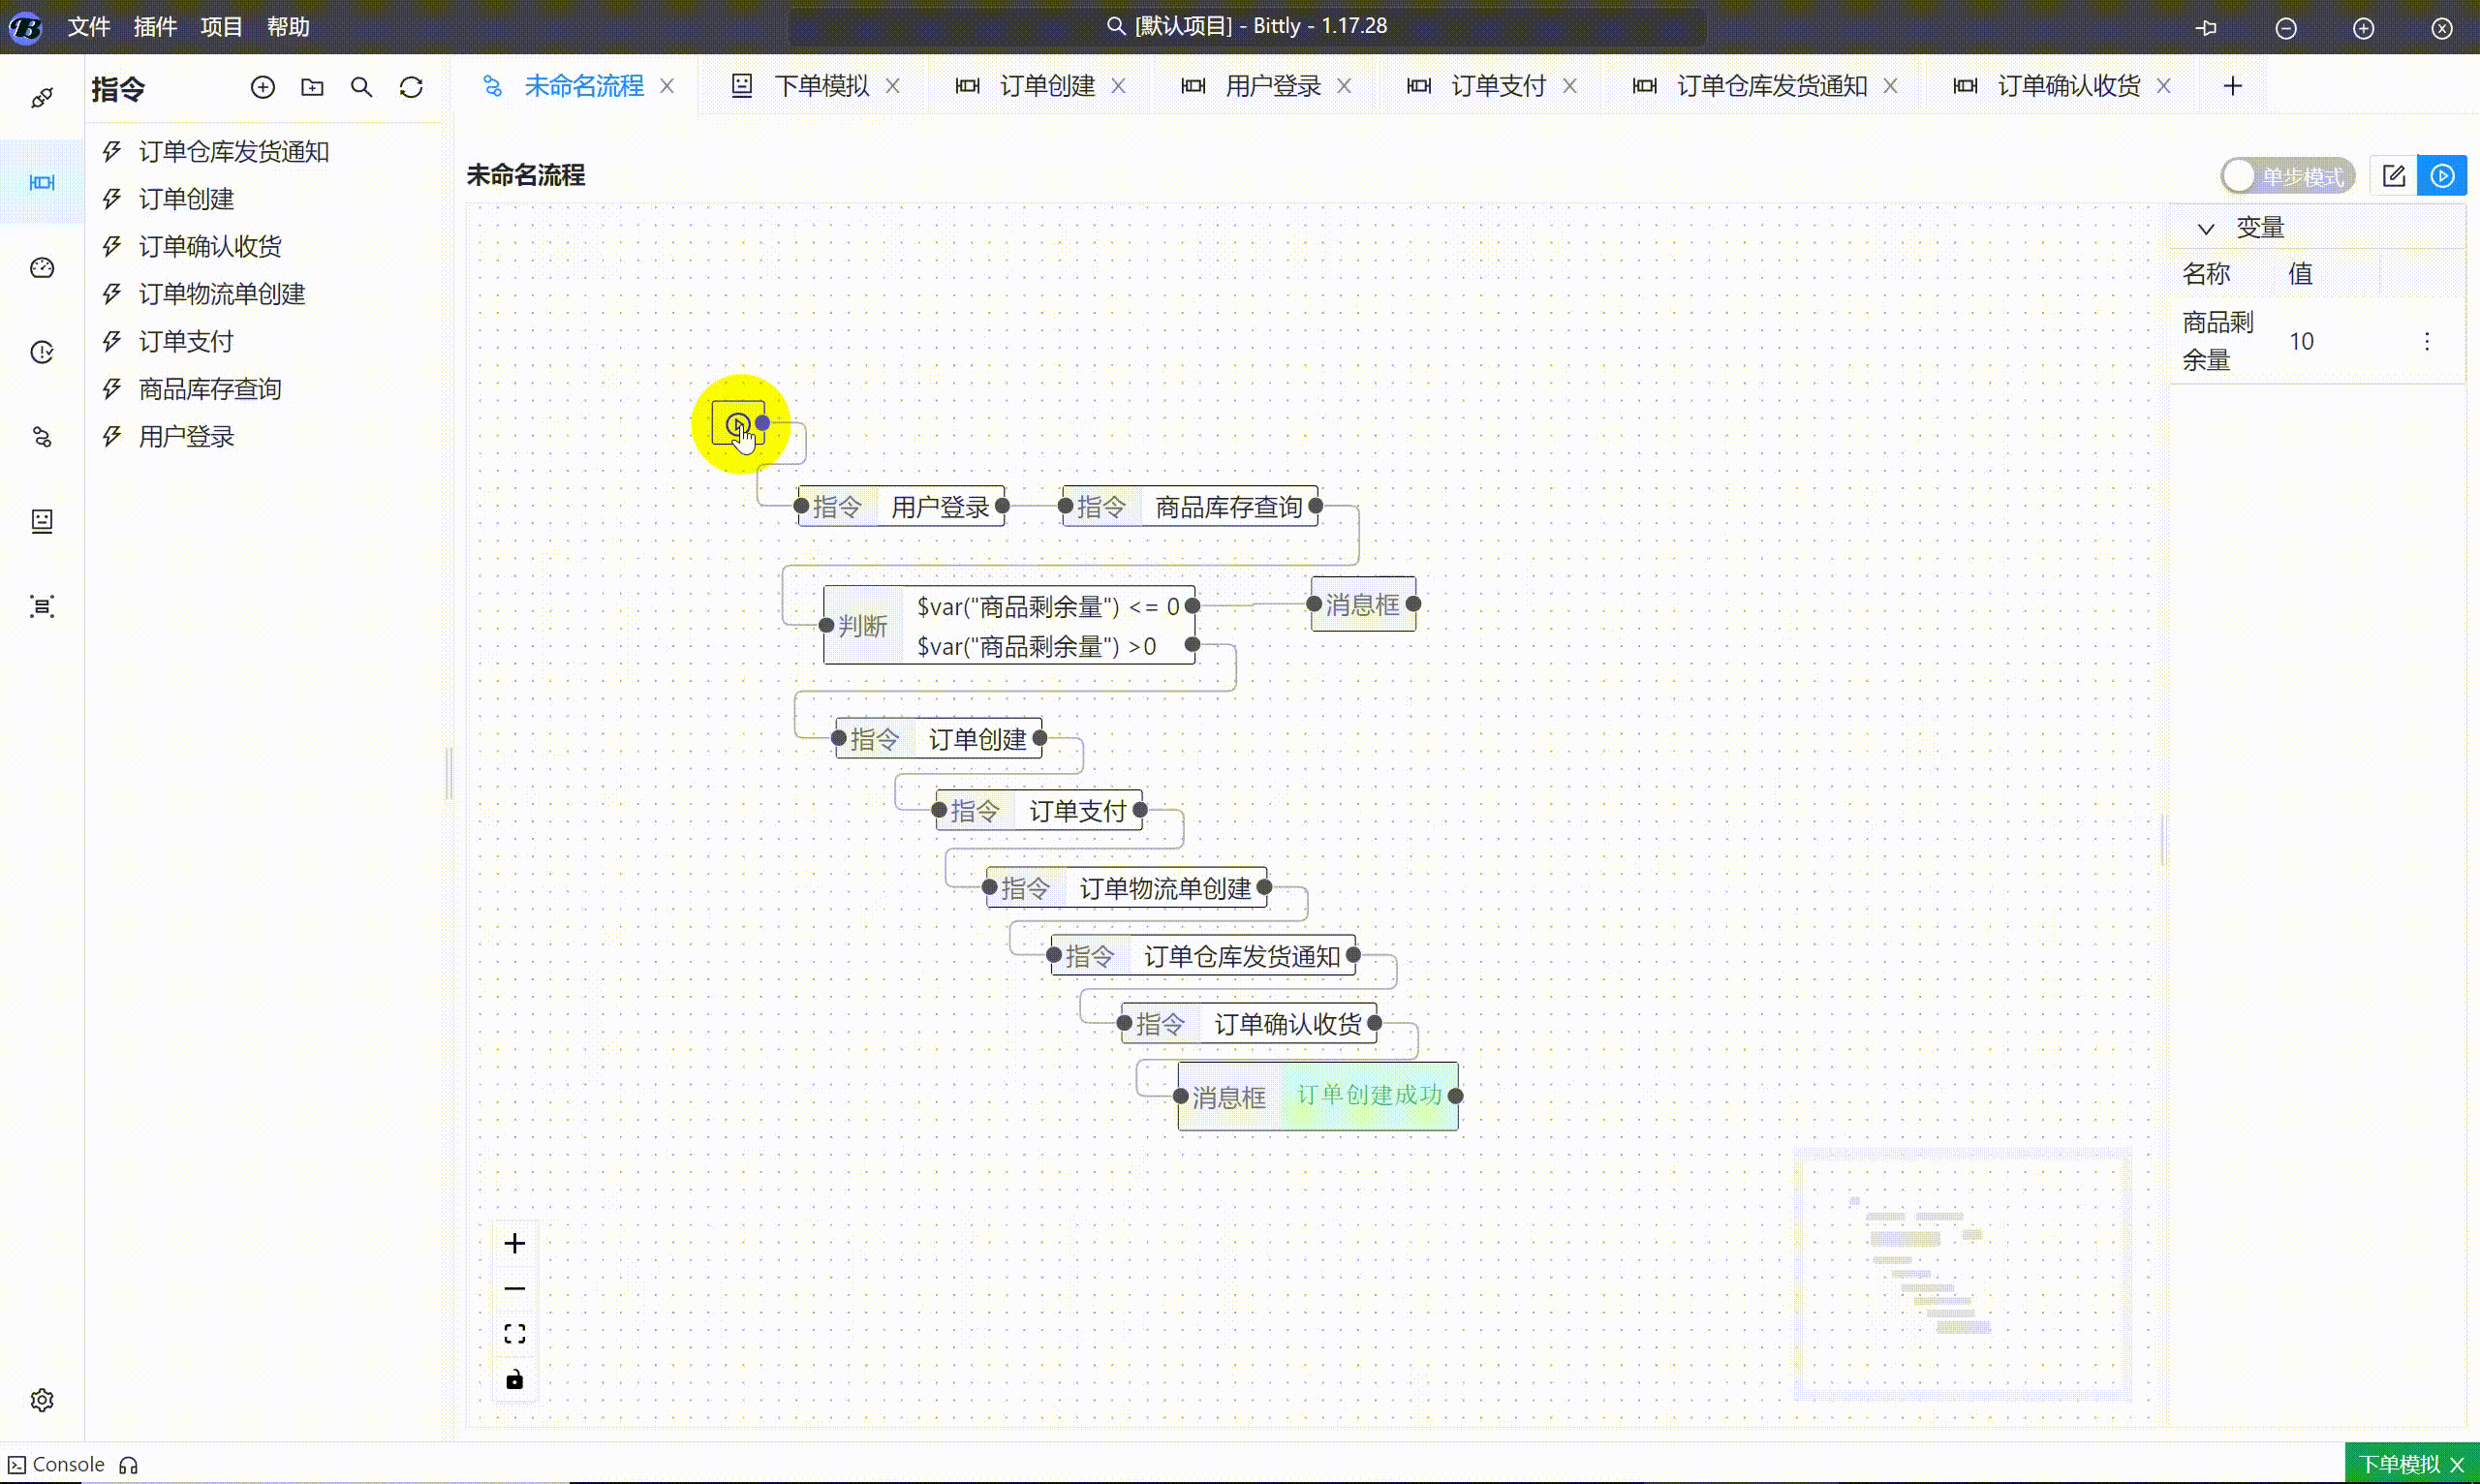Screen dimensions: 2480x1484
Task: Open the 插件 menu
Action: 155,26
